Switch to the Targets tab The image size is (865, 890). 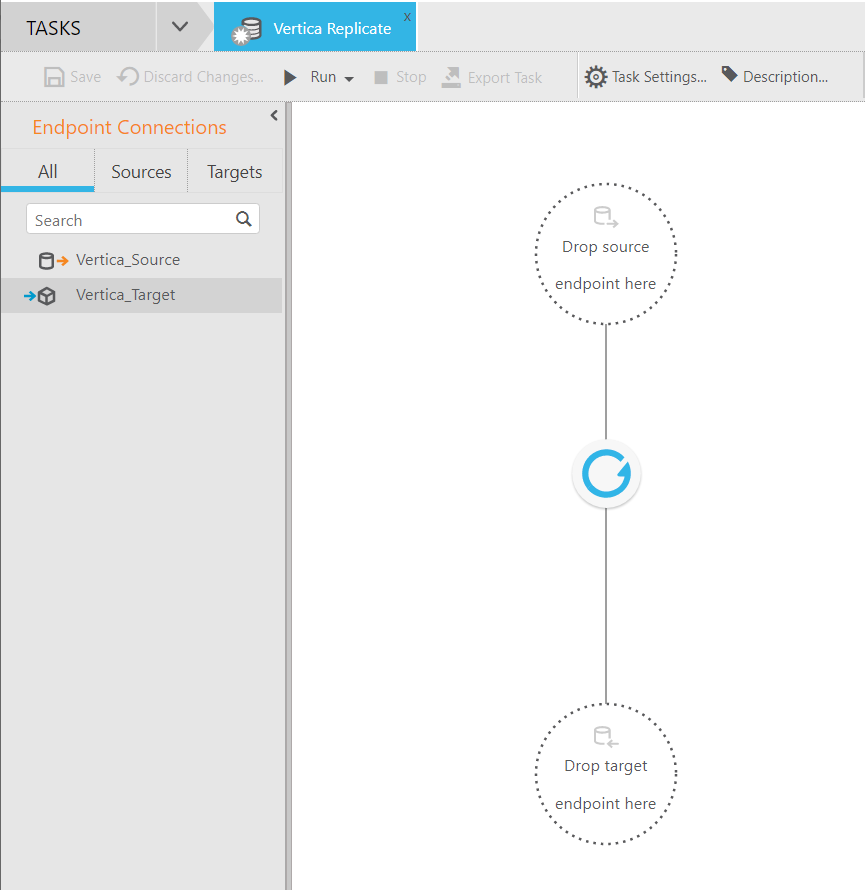234,171
